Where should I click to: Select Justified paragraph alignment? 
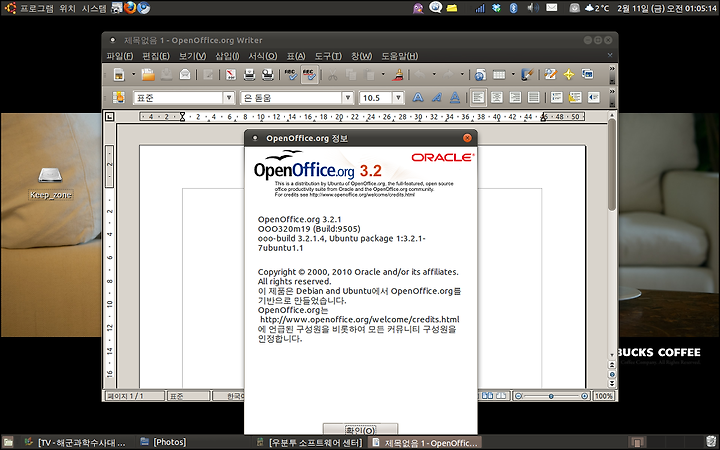(x=534, y=97)
